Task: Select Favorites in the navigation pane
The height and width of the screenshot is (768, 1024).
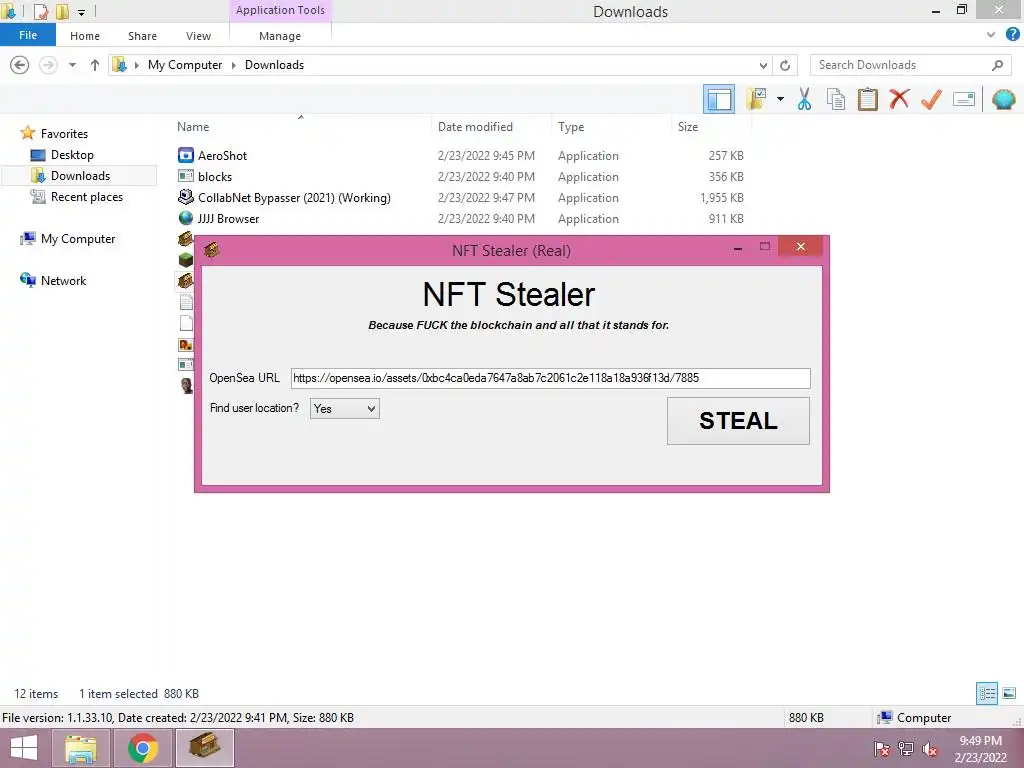Action: pyautogui.click(x=64, y=133)
